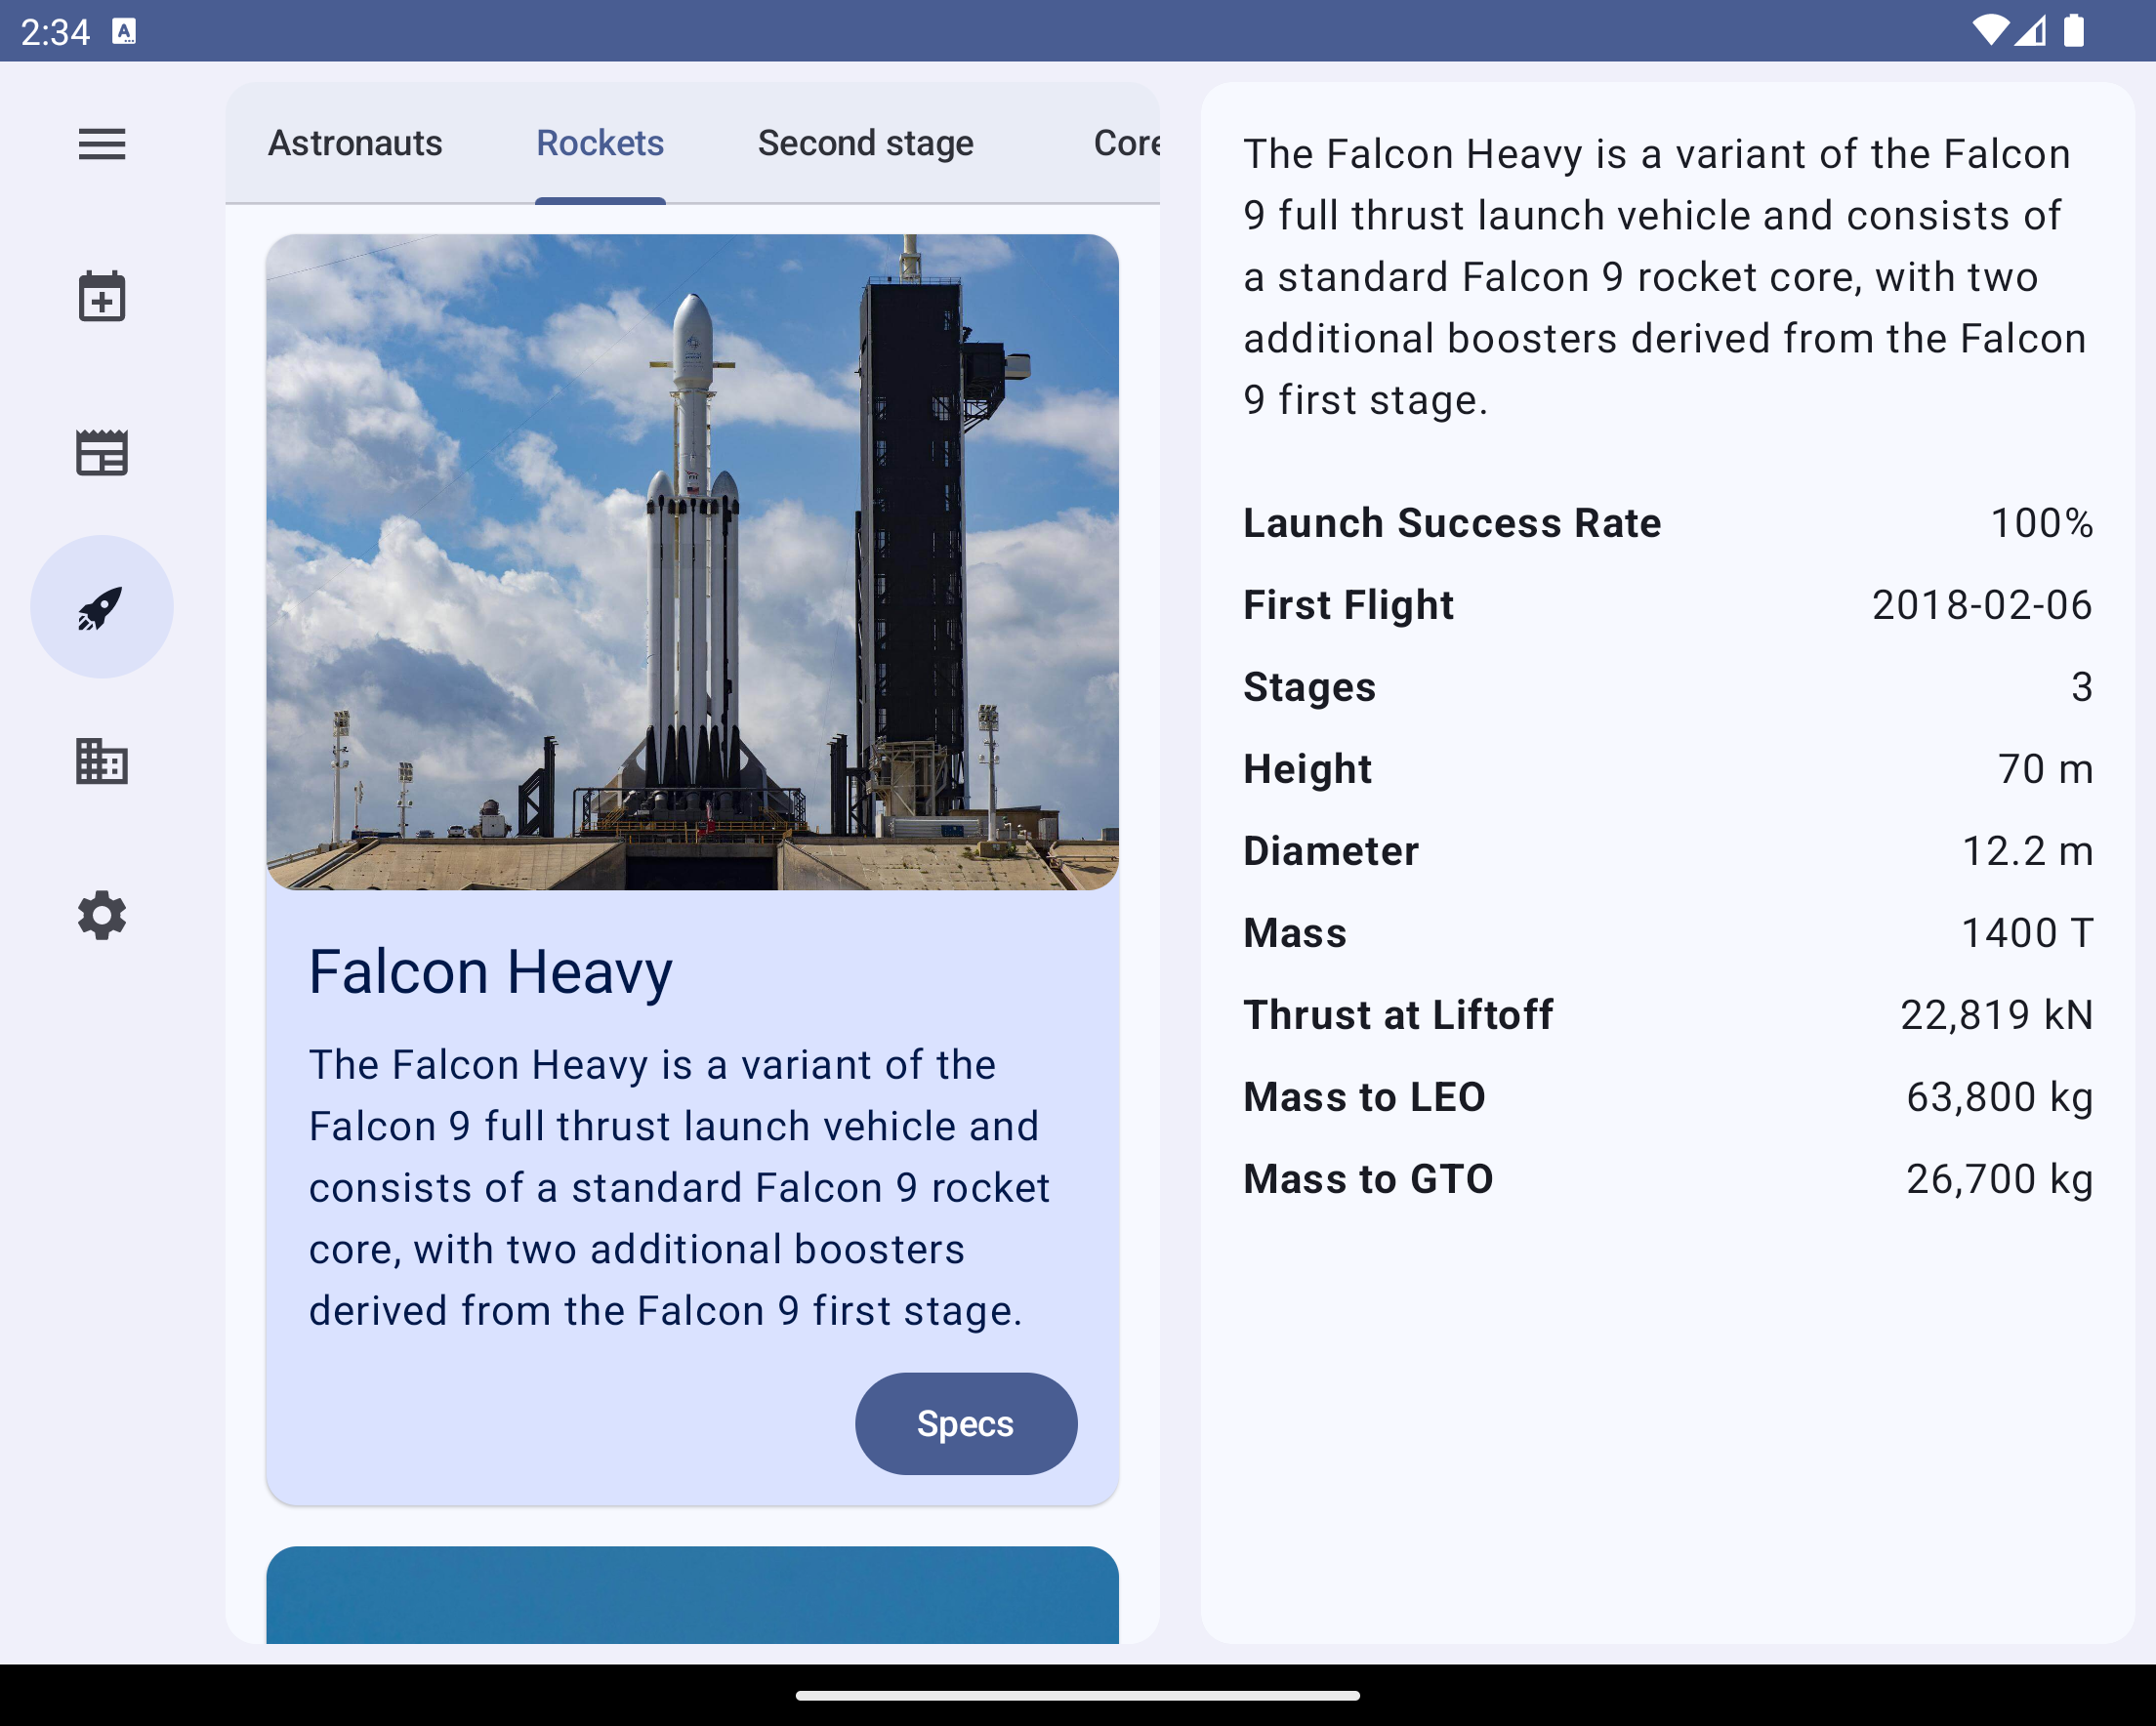The height and width of the screenshot is (1726, 2156).
Task: Tap the Falcon Heavy launch pad photo
Action: coord(692,562)
